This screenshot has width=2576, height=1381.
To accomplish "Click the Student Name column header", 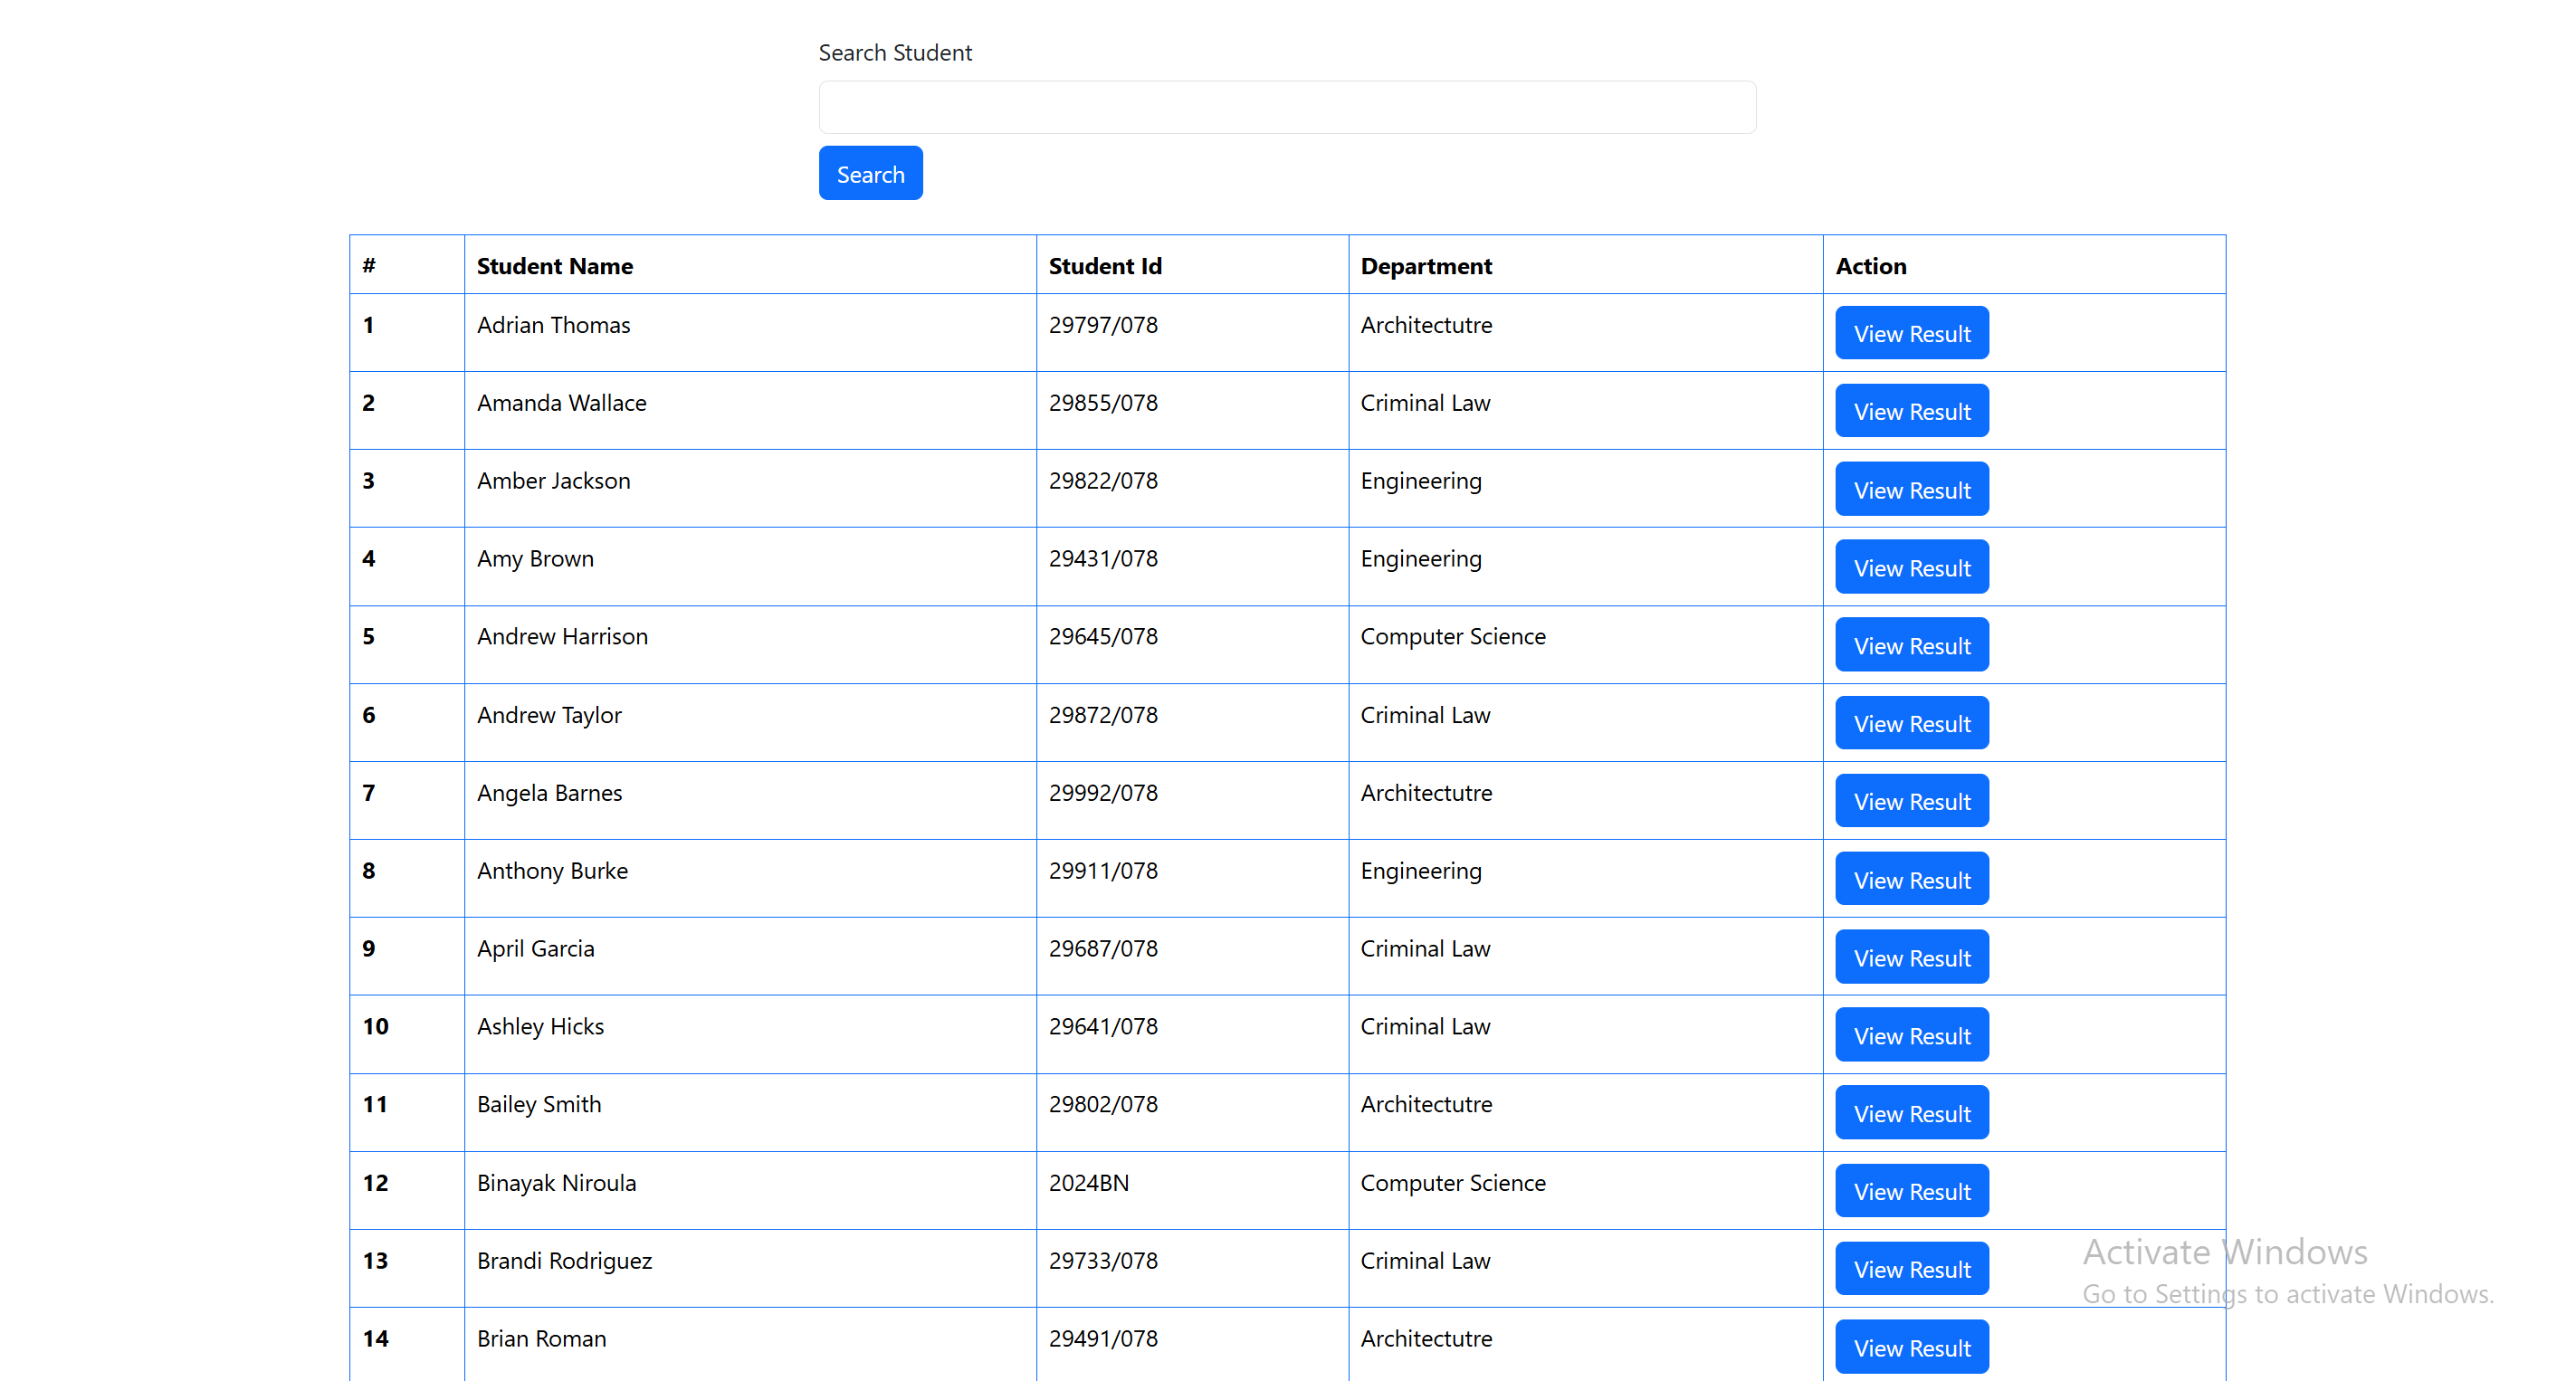I will pyautogui.click(x=554, y=266).
